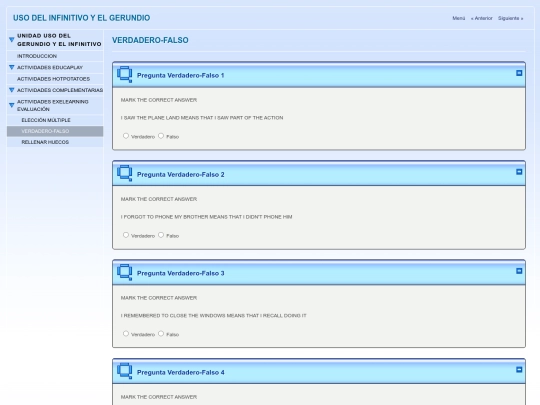Screen dimensions: 540x405
Task: Open Actividades Educaplay in the sidebar
Action: click(x=50, y=68)
